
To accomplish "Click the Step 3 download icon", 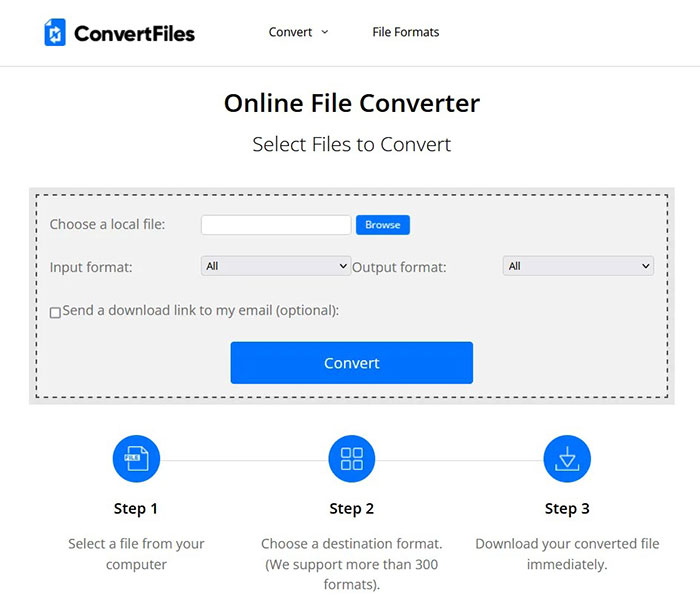I will coord(567,459).
